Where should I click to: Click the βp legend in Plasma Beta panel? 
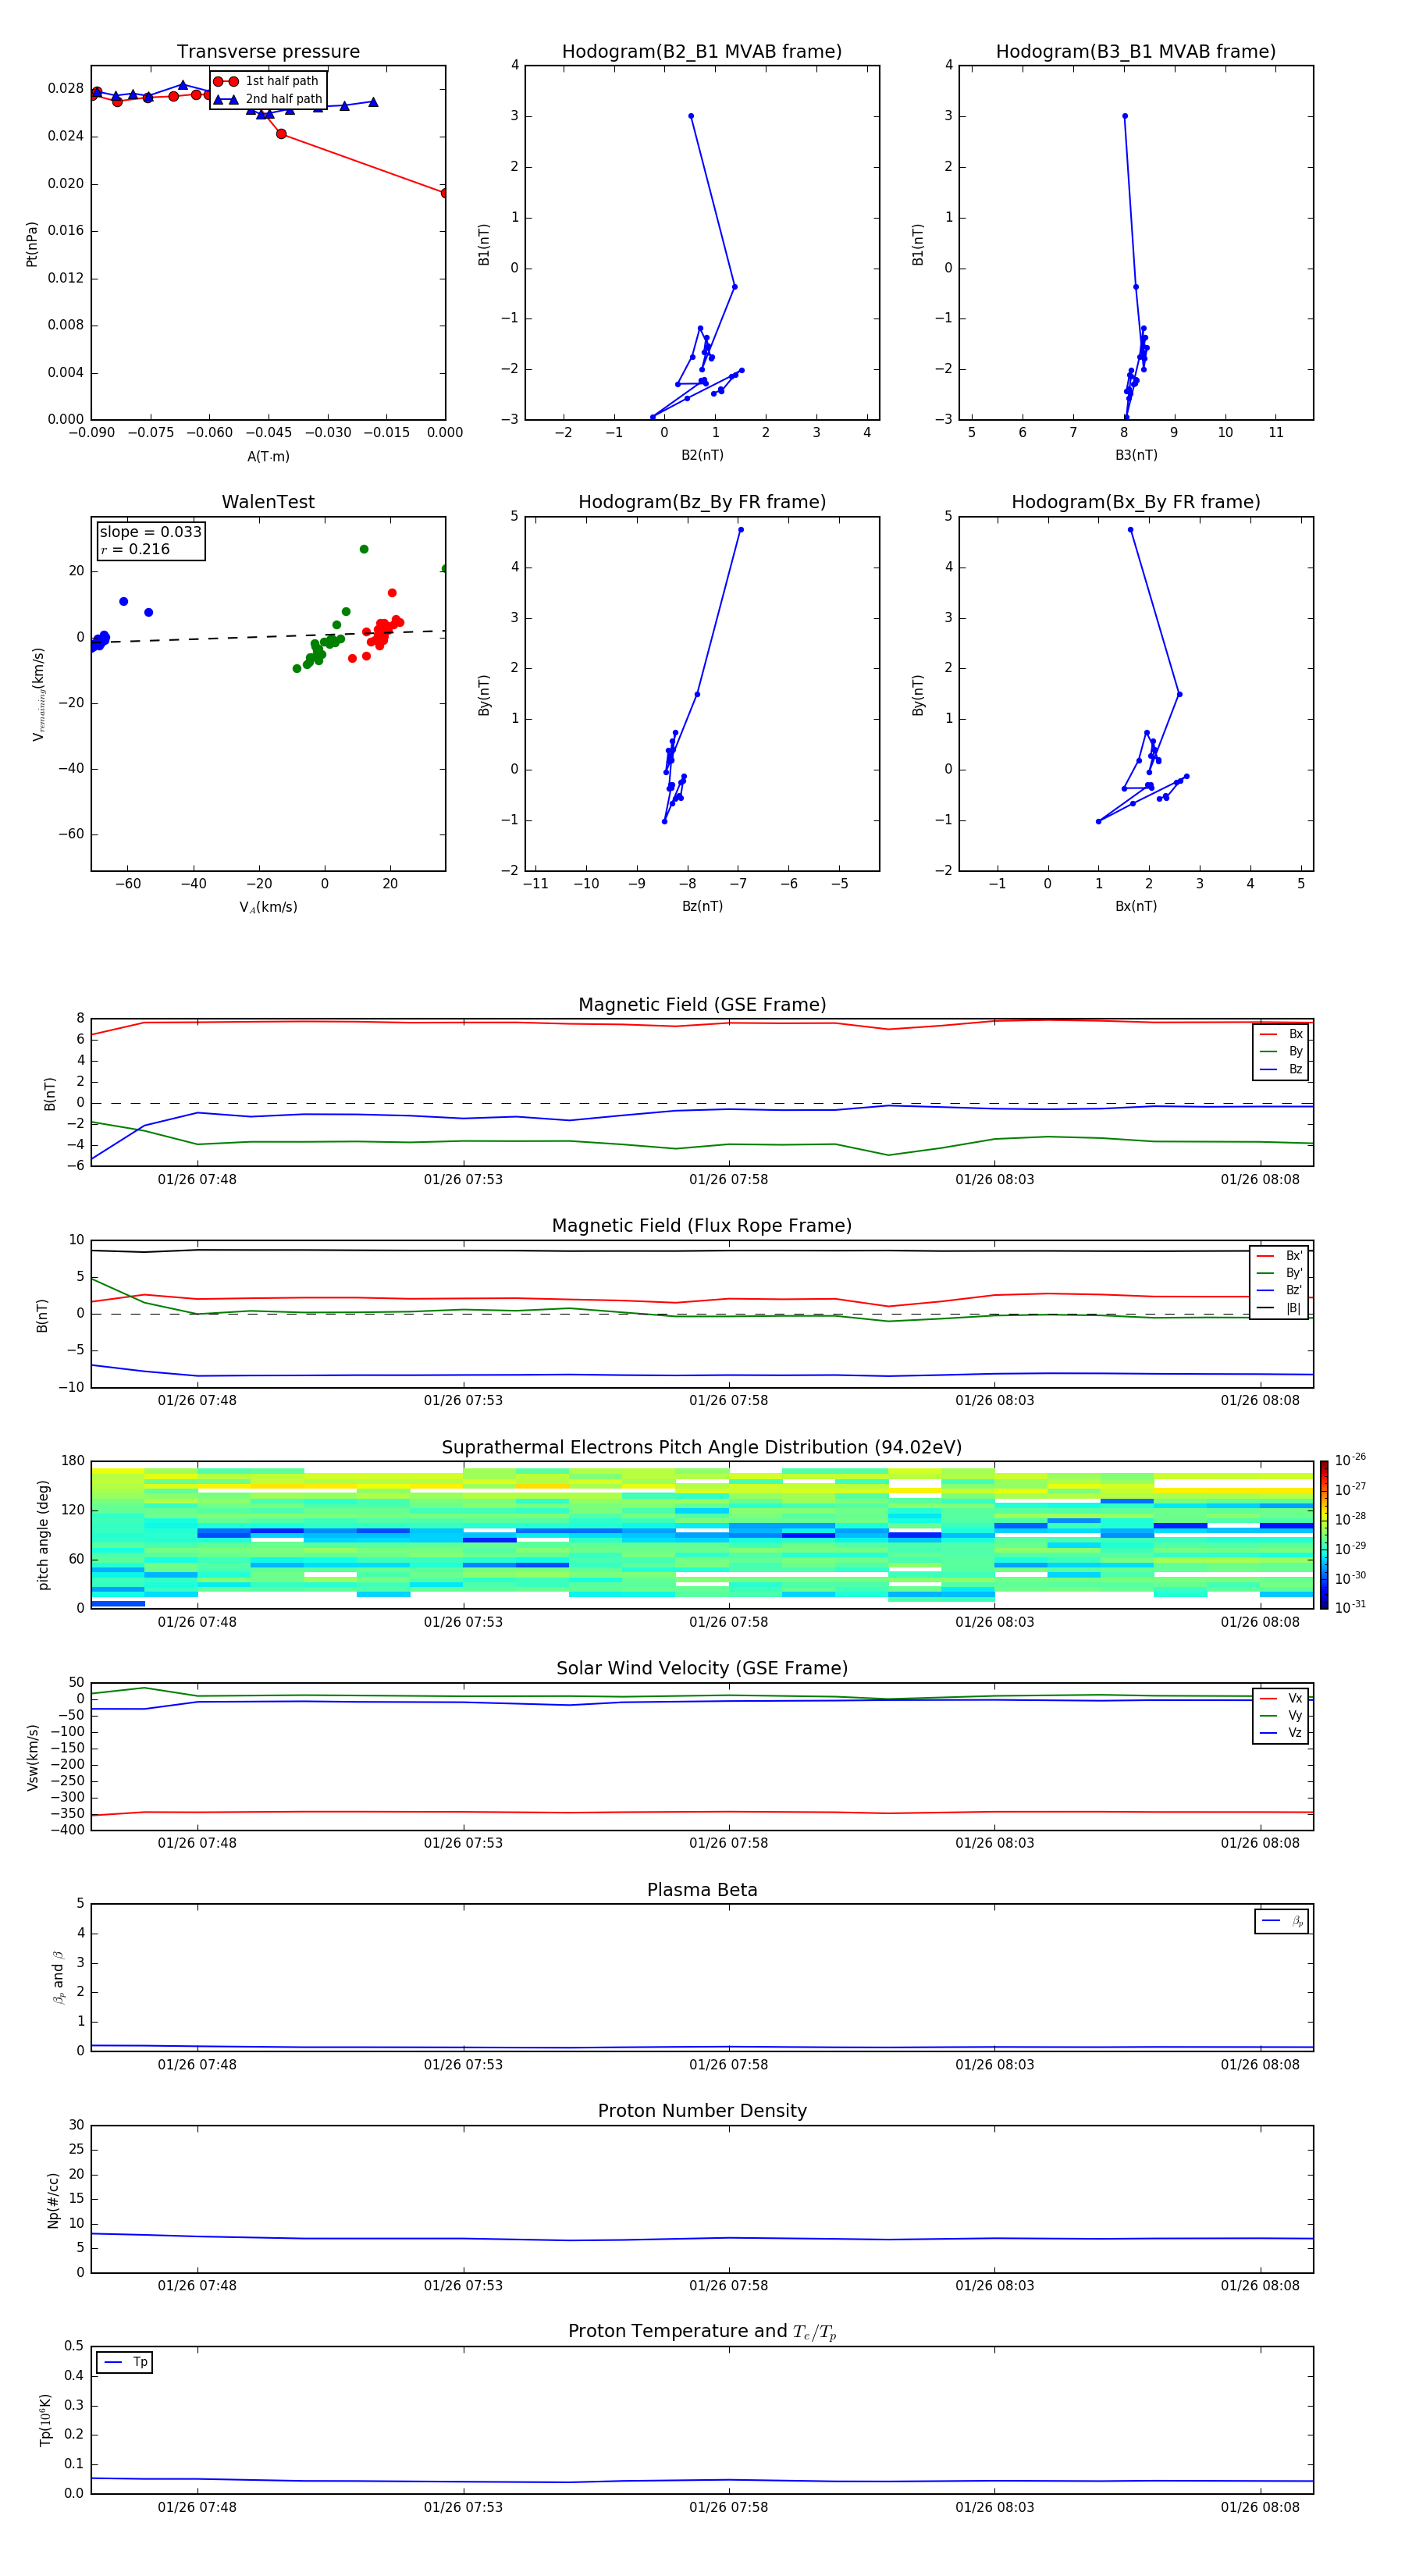1282,1921
